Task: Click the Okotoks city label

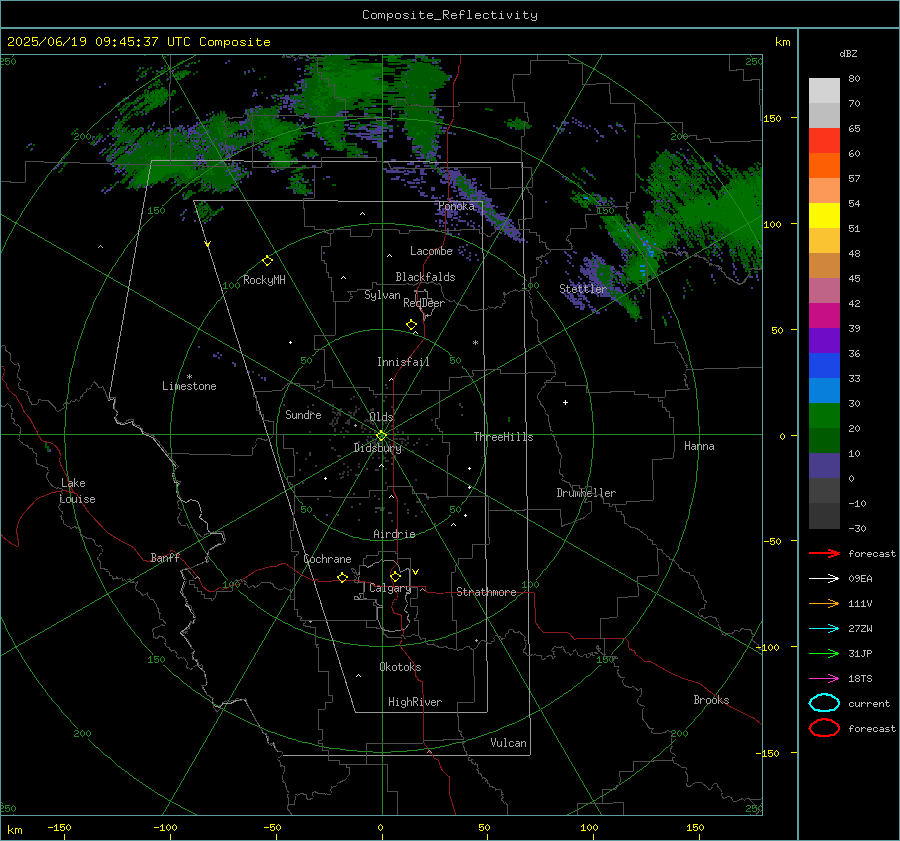Action: [x=400, y=667]
